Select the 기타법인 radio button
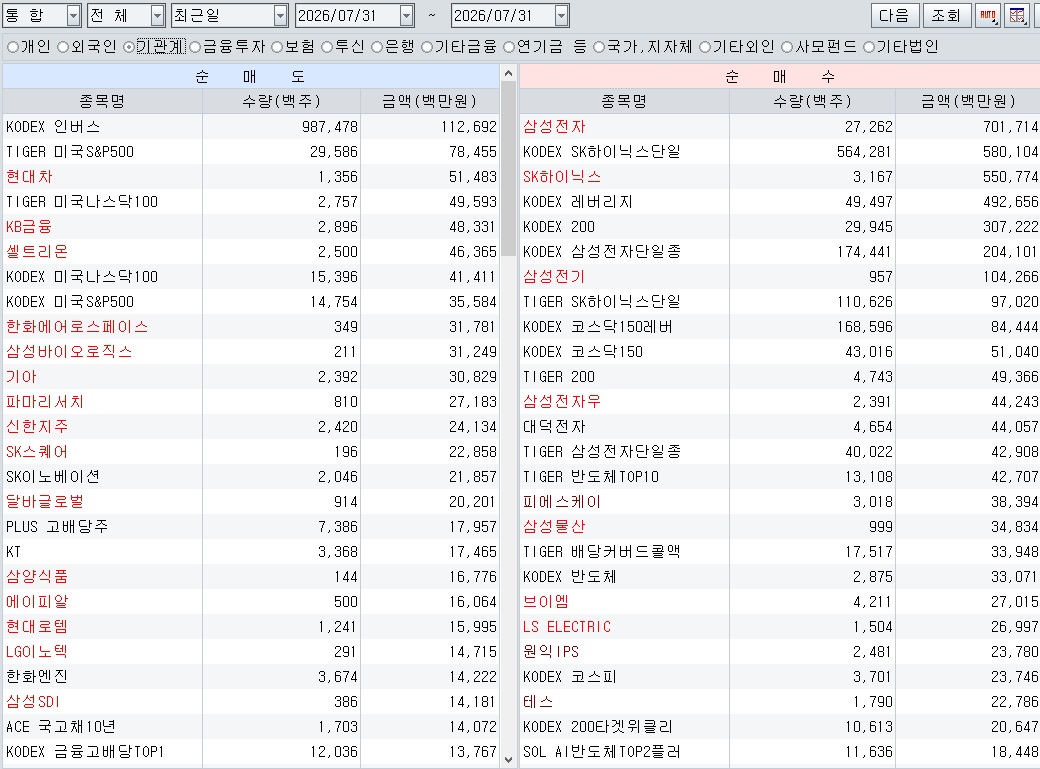This screenshot has width=1040, height=769. [x=869, y=47]
